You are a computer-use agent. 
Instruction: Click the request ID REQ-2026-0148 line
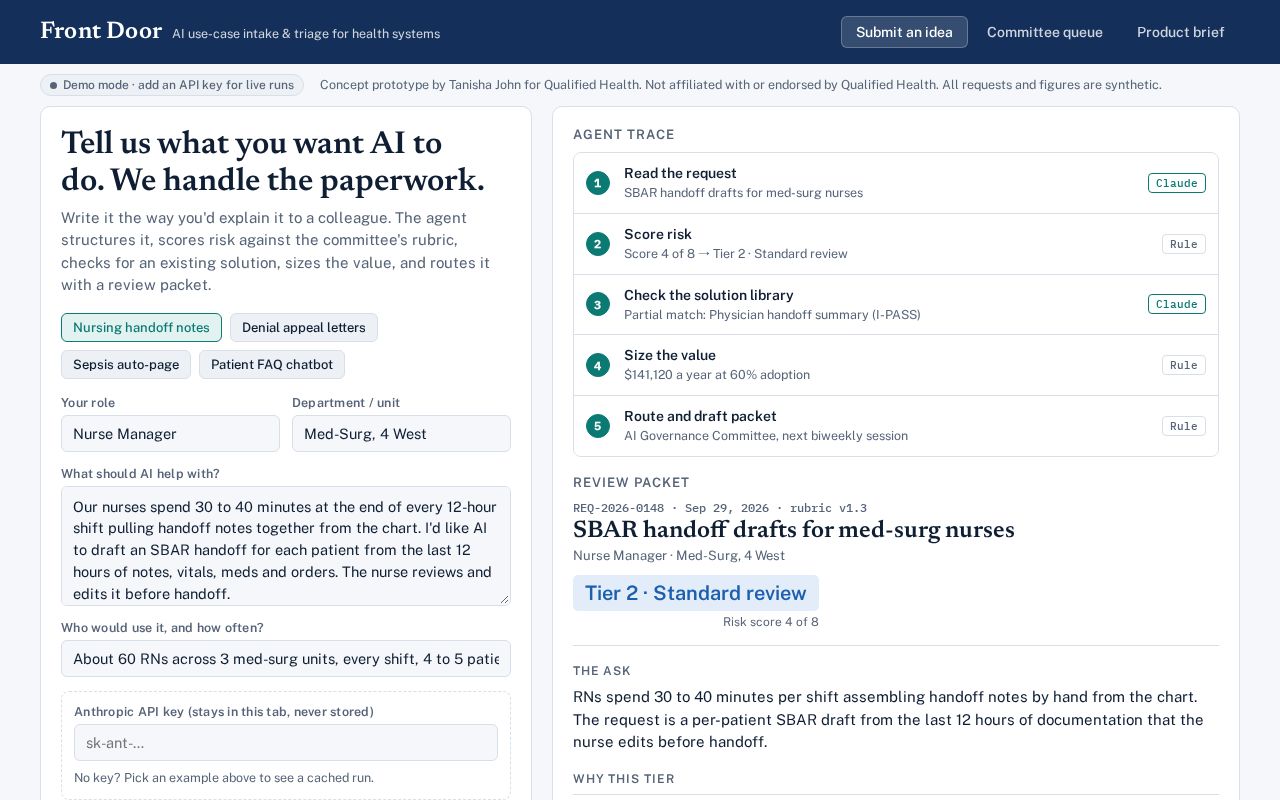pos(720,508)
